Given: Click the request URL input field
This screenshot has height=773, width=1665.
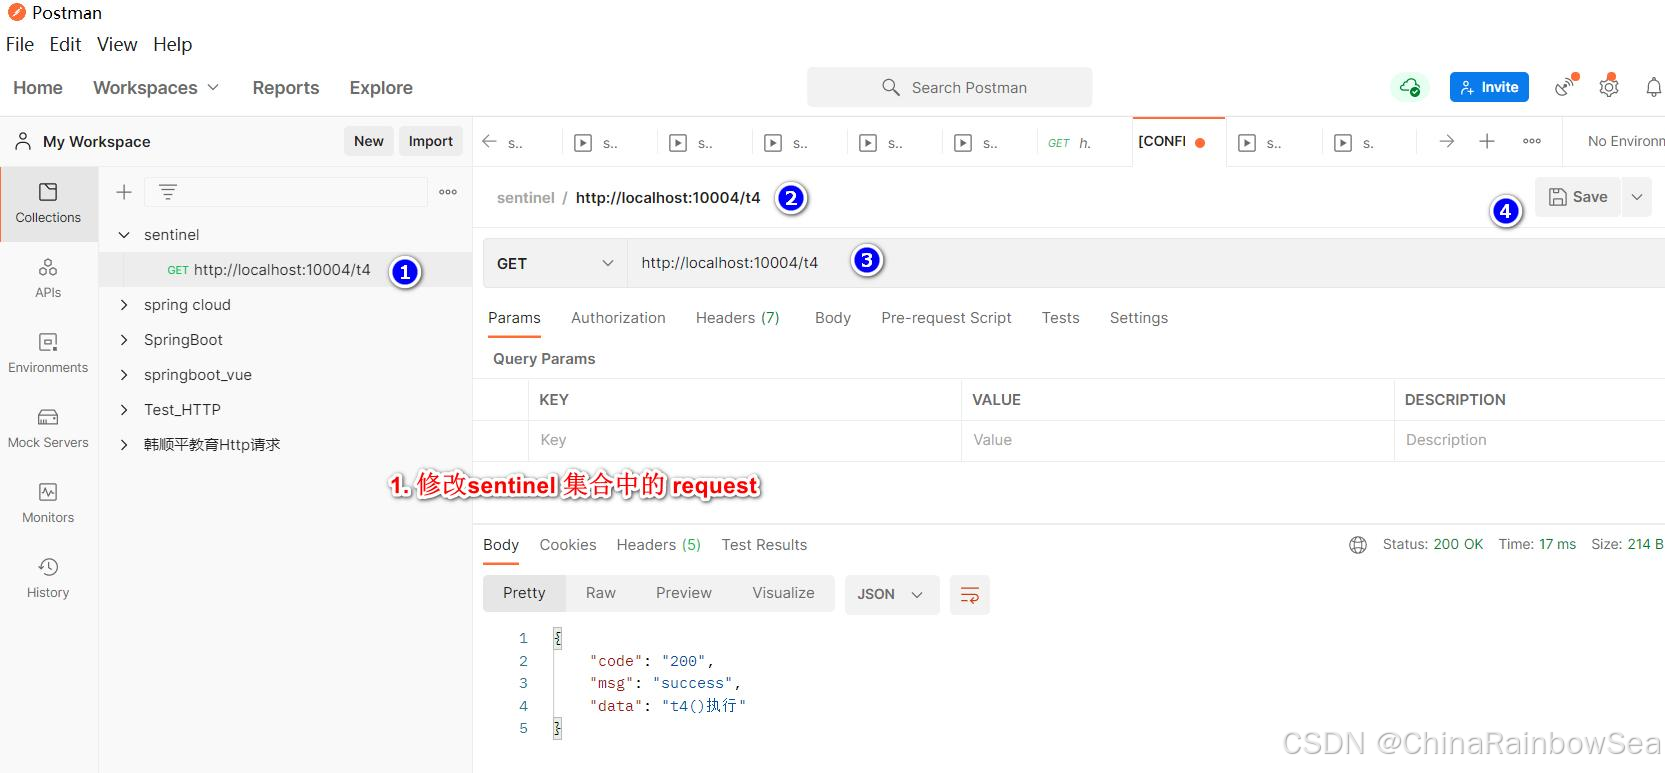Looking at the screenshot, I should pyautogui.click(x=1146, y=263).
